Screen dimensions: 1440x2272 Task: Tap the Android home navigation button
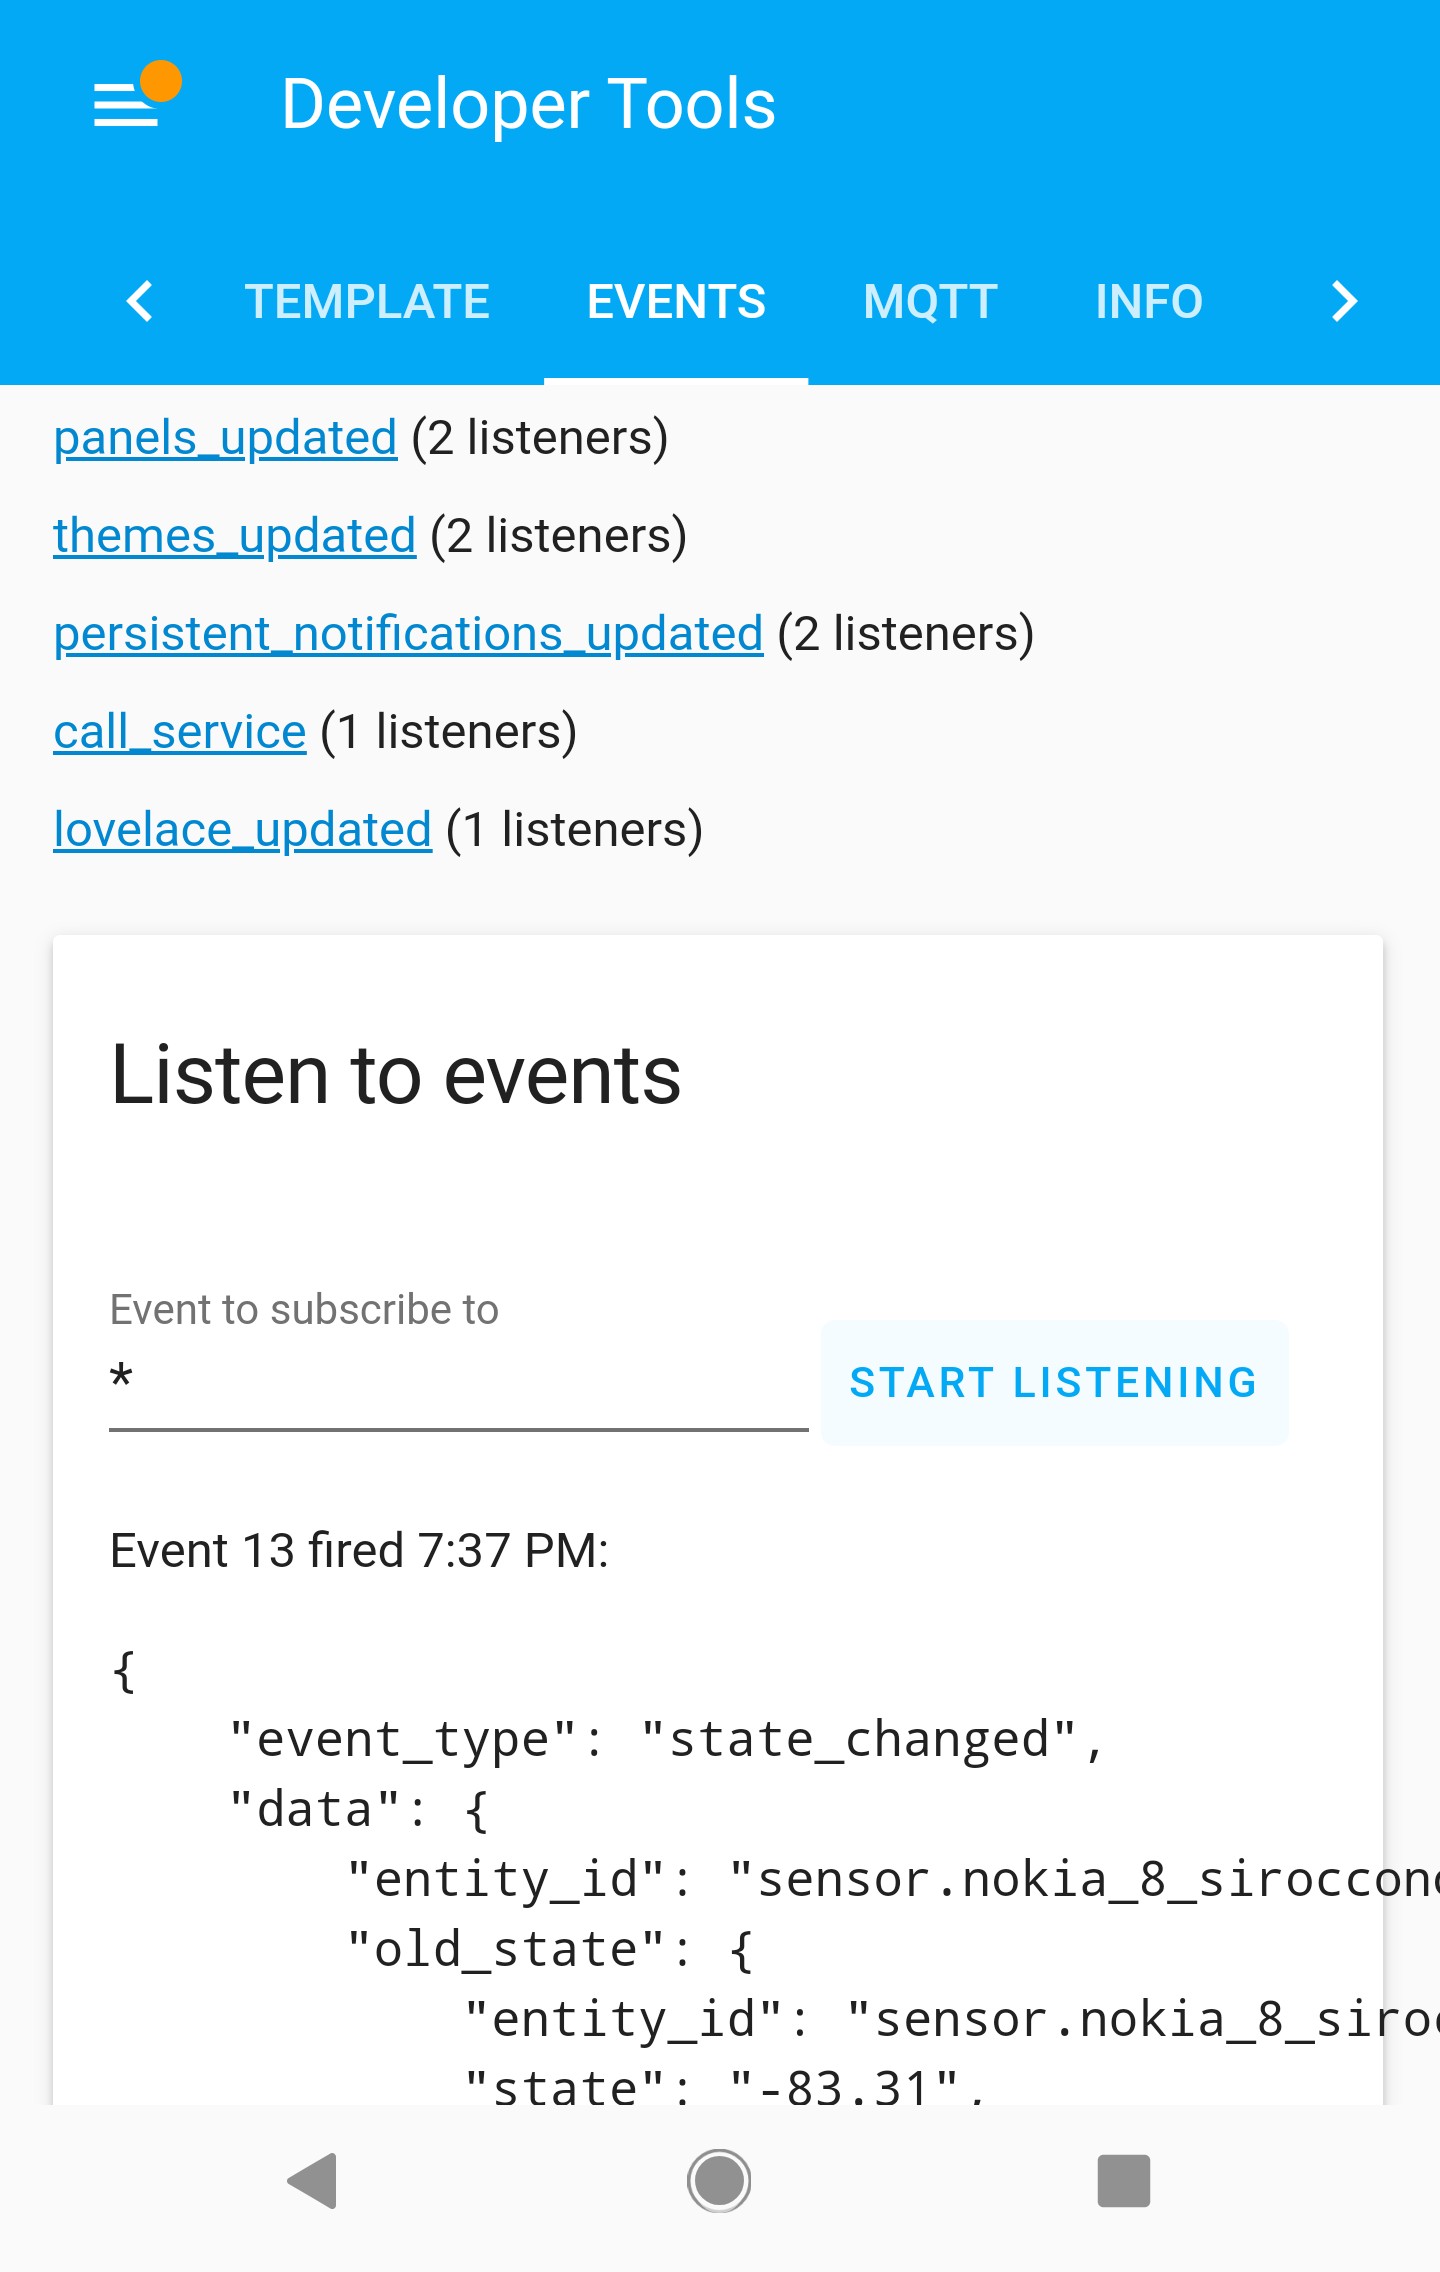pos(718,2180)
